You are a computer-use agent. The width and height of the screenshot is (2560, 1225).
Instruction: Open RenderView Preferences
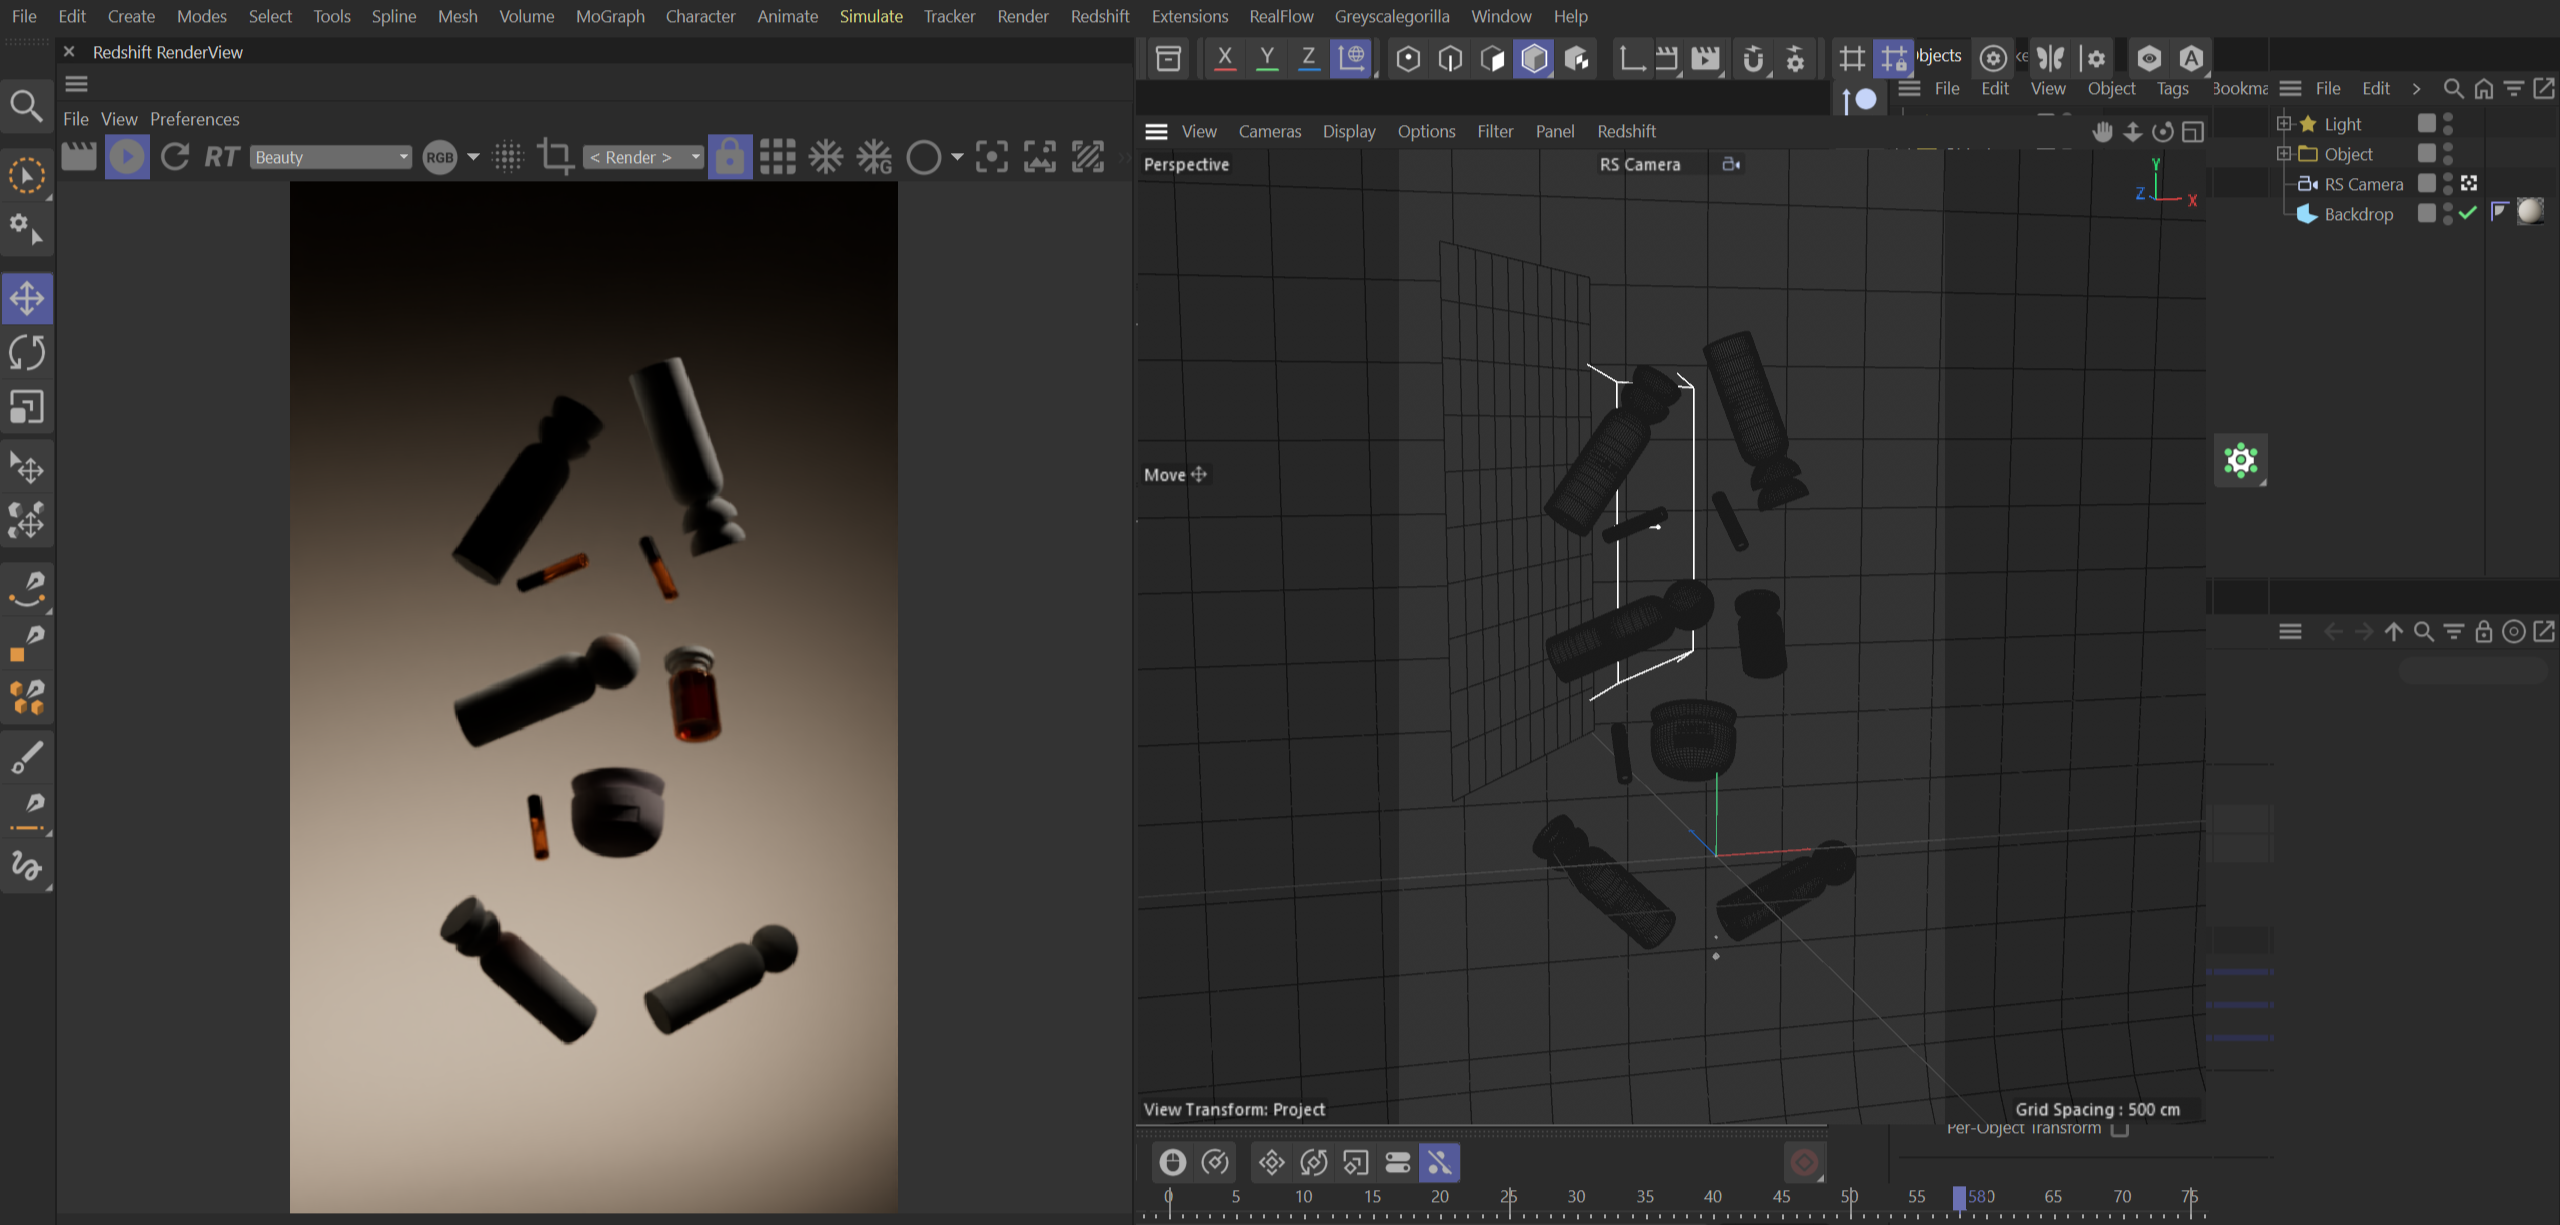coord(194,119)
